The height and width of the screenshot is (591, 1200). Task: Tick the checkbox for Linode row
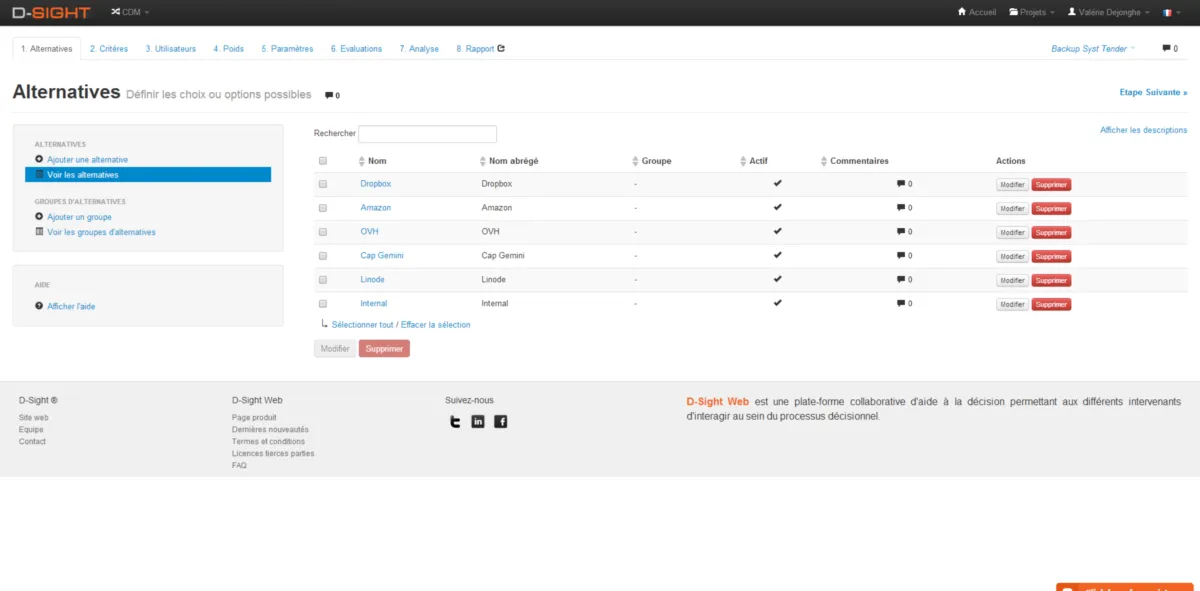(322, 280)
